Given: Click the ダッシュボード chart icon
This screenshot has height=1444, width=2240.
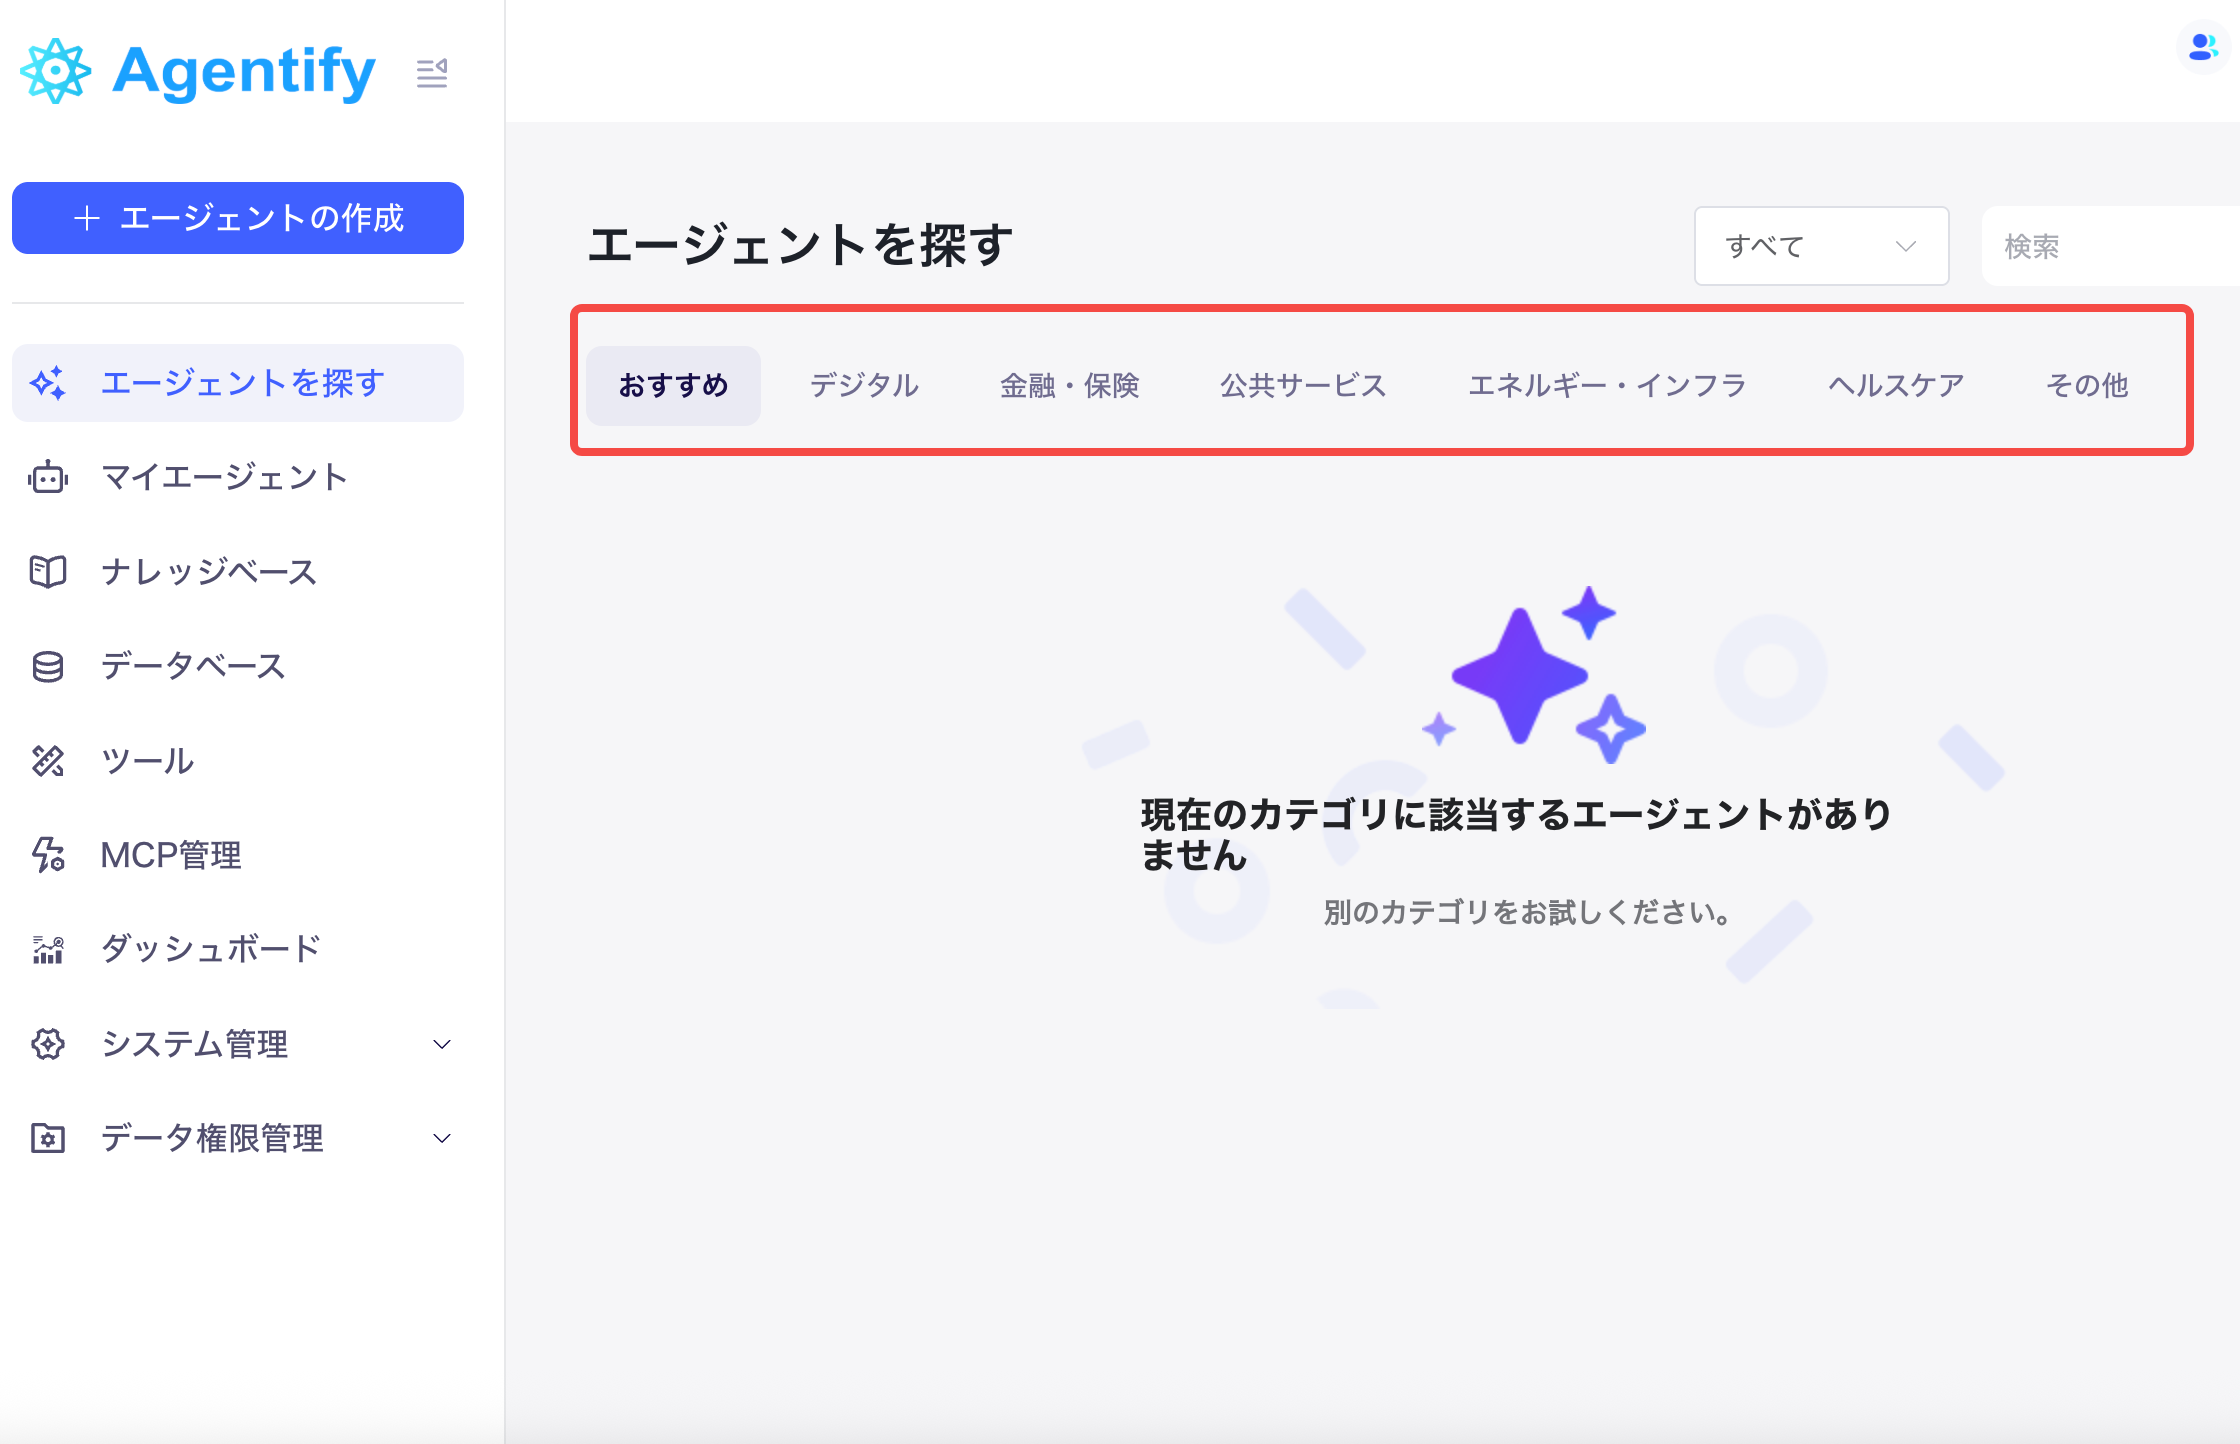Looking at the screenshot, I should click(48, 949).
